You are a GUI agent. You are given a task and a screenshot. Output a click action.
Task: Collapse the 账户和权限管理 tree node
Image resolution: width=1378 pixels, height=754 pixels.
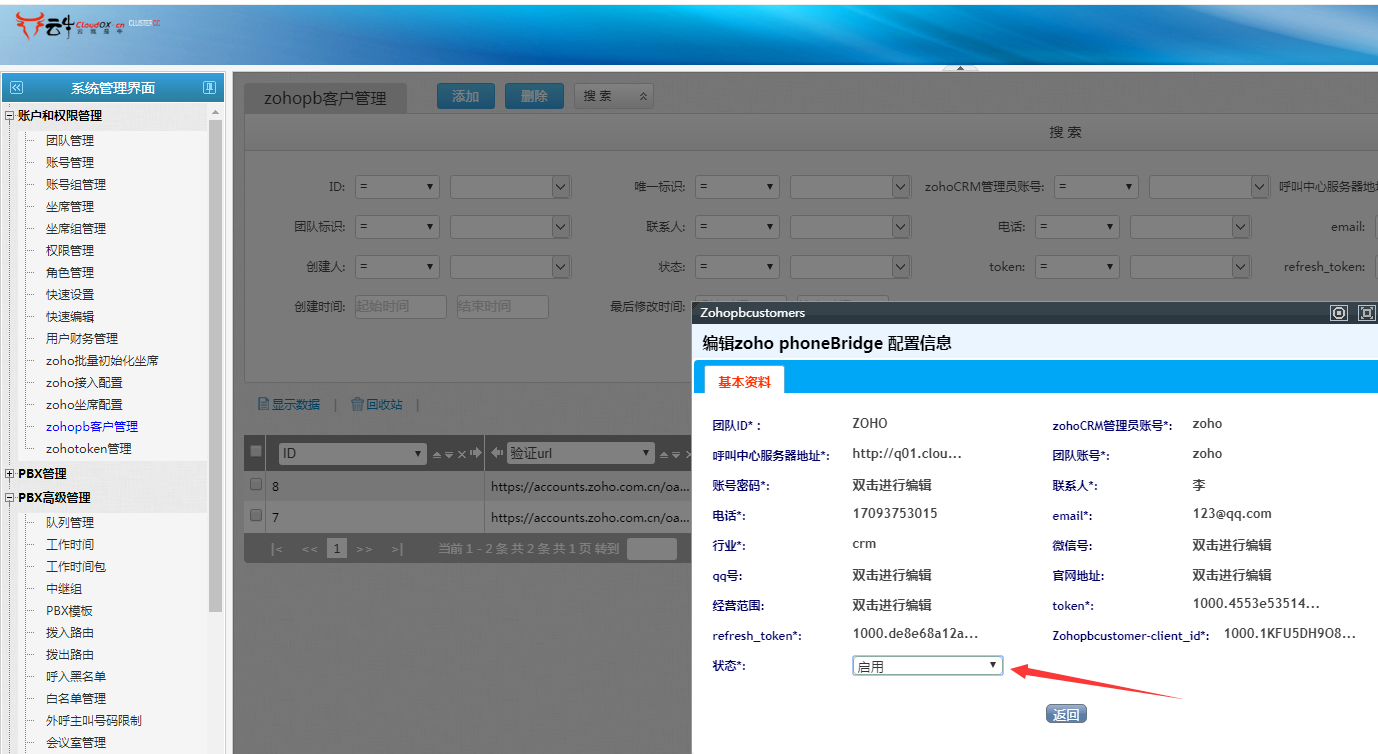pos(10,116)
